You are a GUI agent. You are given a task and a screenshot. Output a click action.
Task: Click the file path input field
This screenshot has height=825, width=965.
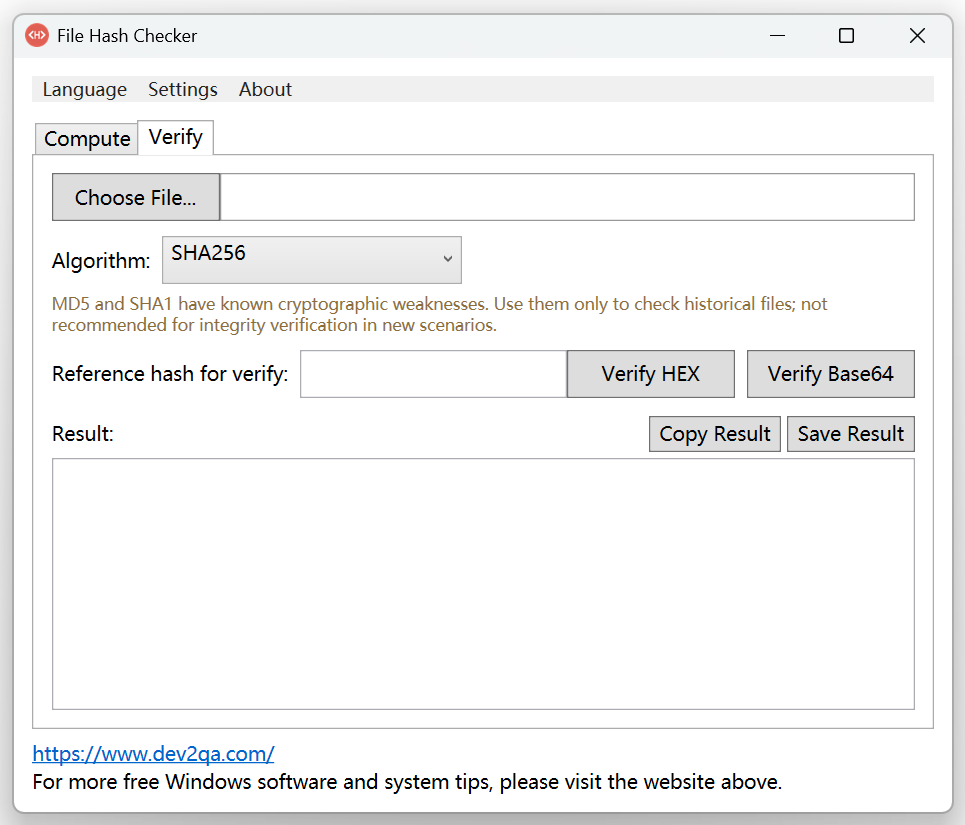(567, 197)
